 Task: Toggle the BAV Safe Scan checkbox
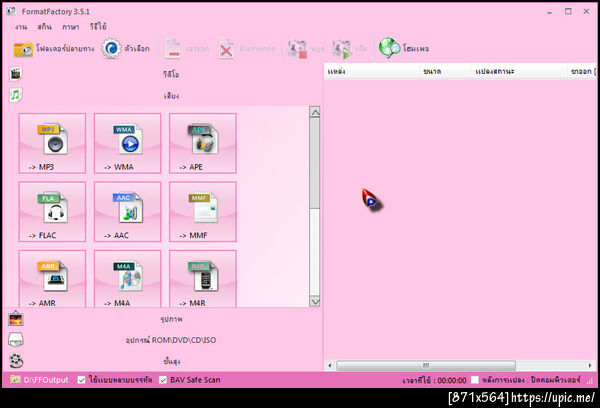click(163, 380)
